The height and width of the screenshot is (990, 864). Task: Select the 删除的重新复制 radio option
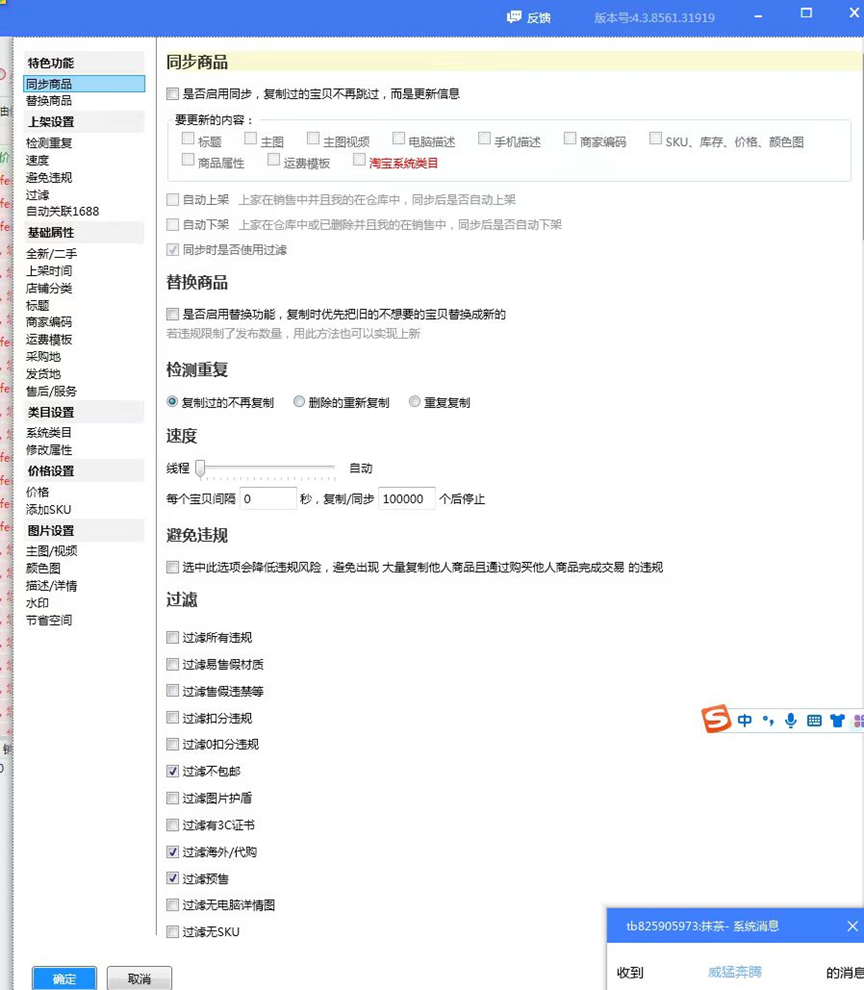click(x=298, y=400)
